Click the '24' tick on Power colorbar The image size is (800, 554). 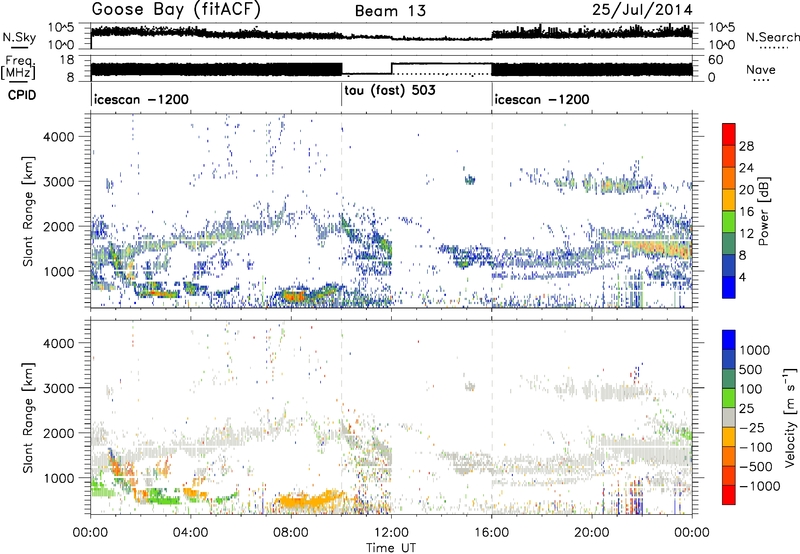click(746, 168)
